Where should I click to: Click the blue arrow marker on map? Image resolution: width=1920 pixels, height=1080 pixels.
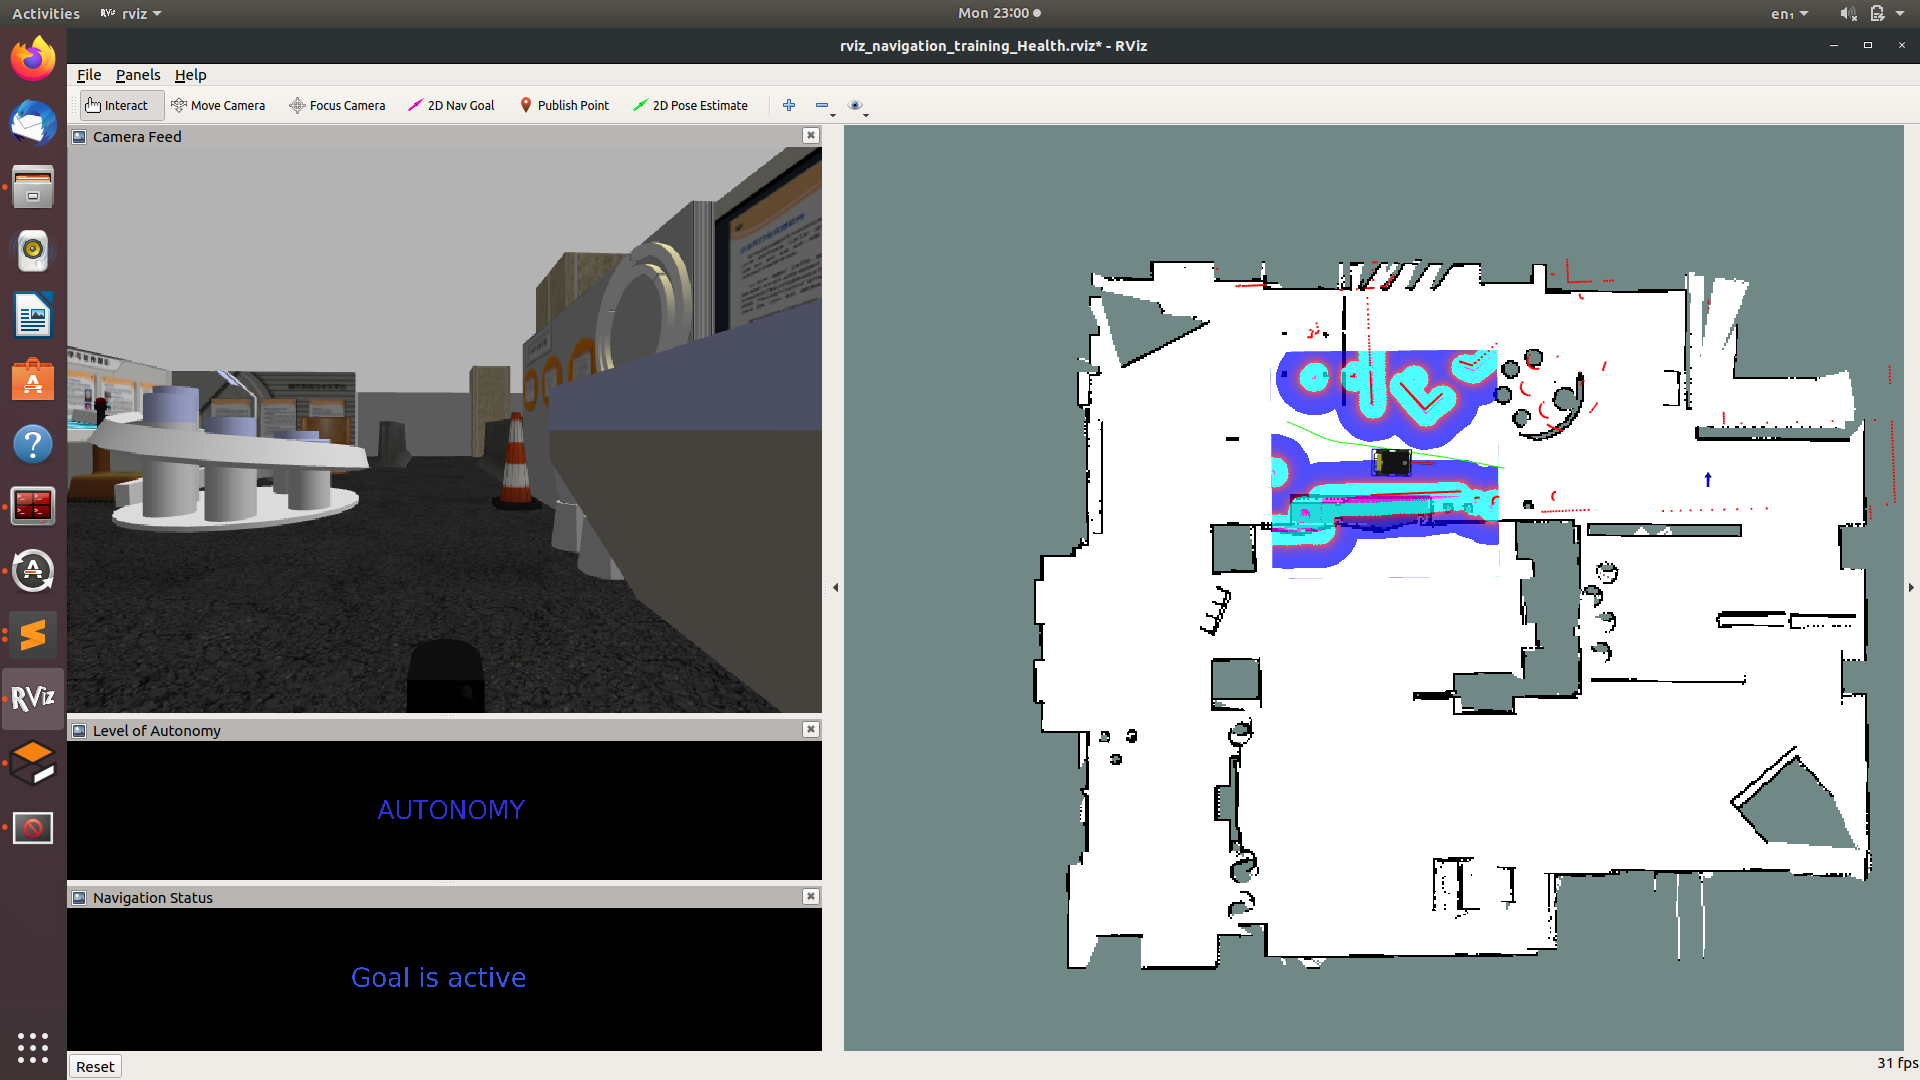tap(1708, 480)
